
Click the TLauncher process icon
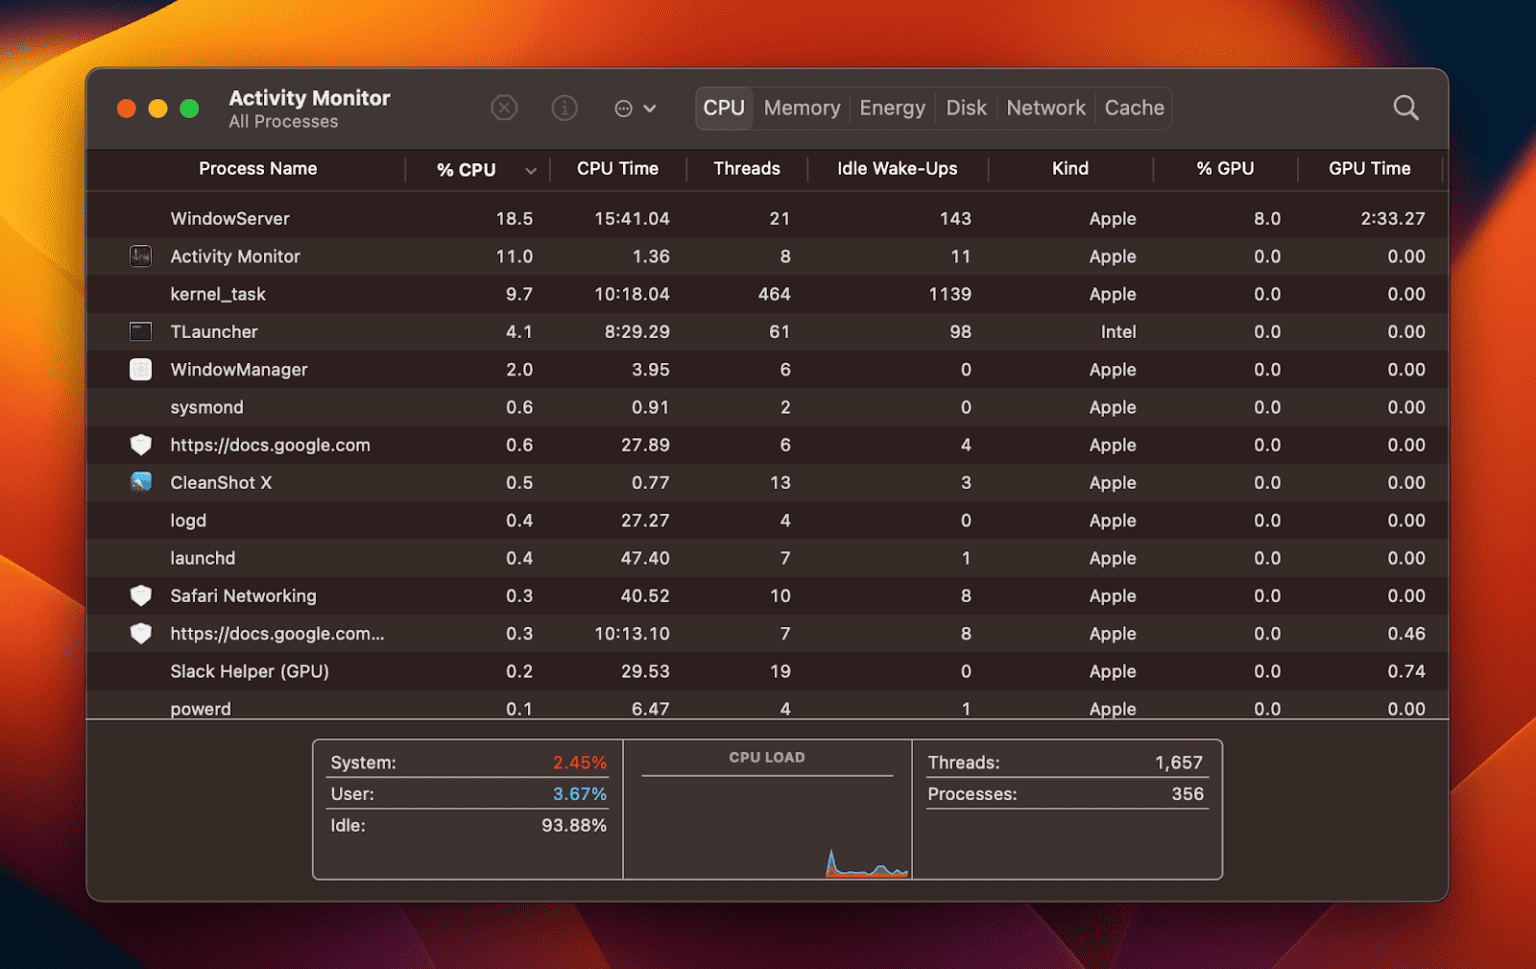tap(140, 331)
